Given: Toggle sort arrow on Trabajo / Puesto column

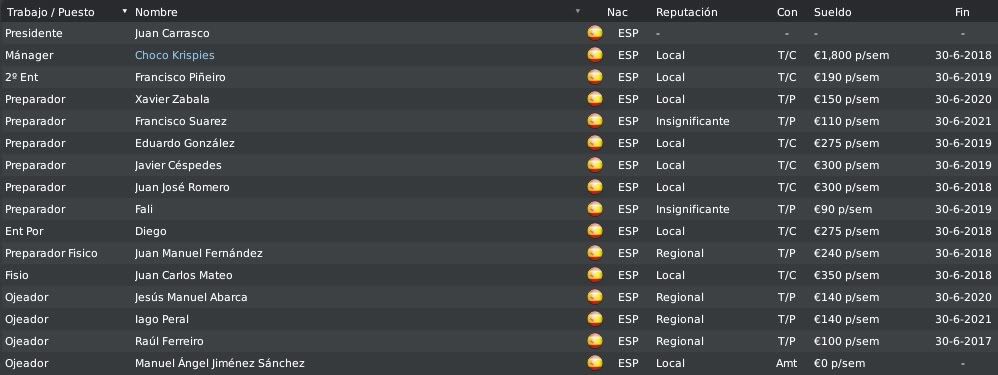Looking at the screenshot, I should (x=125, y=11).
